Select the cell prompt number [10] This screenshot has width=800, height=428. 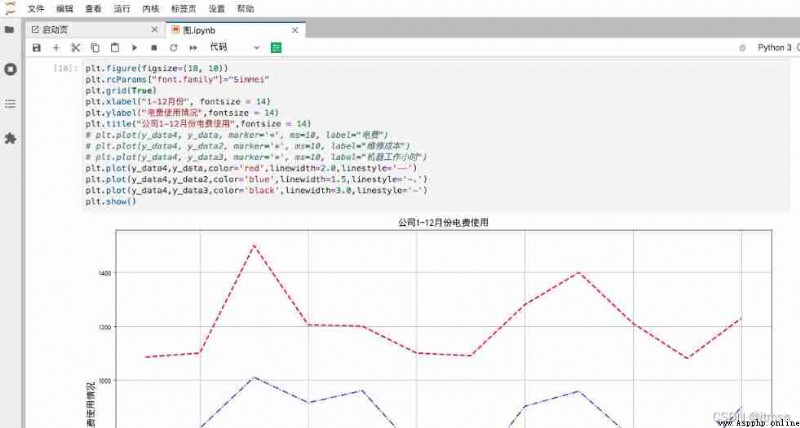65,68
